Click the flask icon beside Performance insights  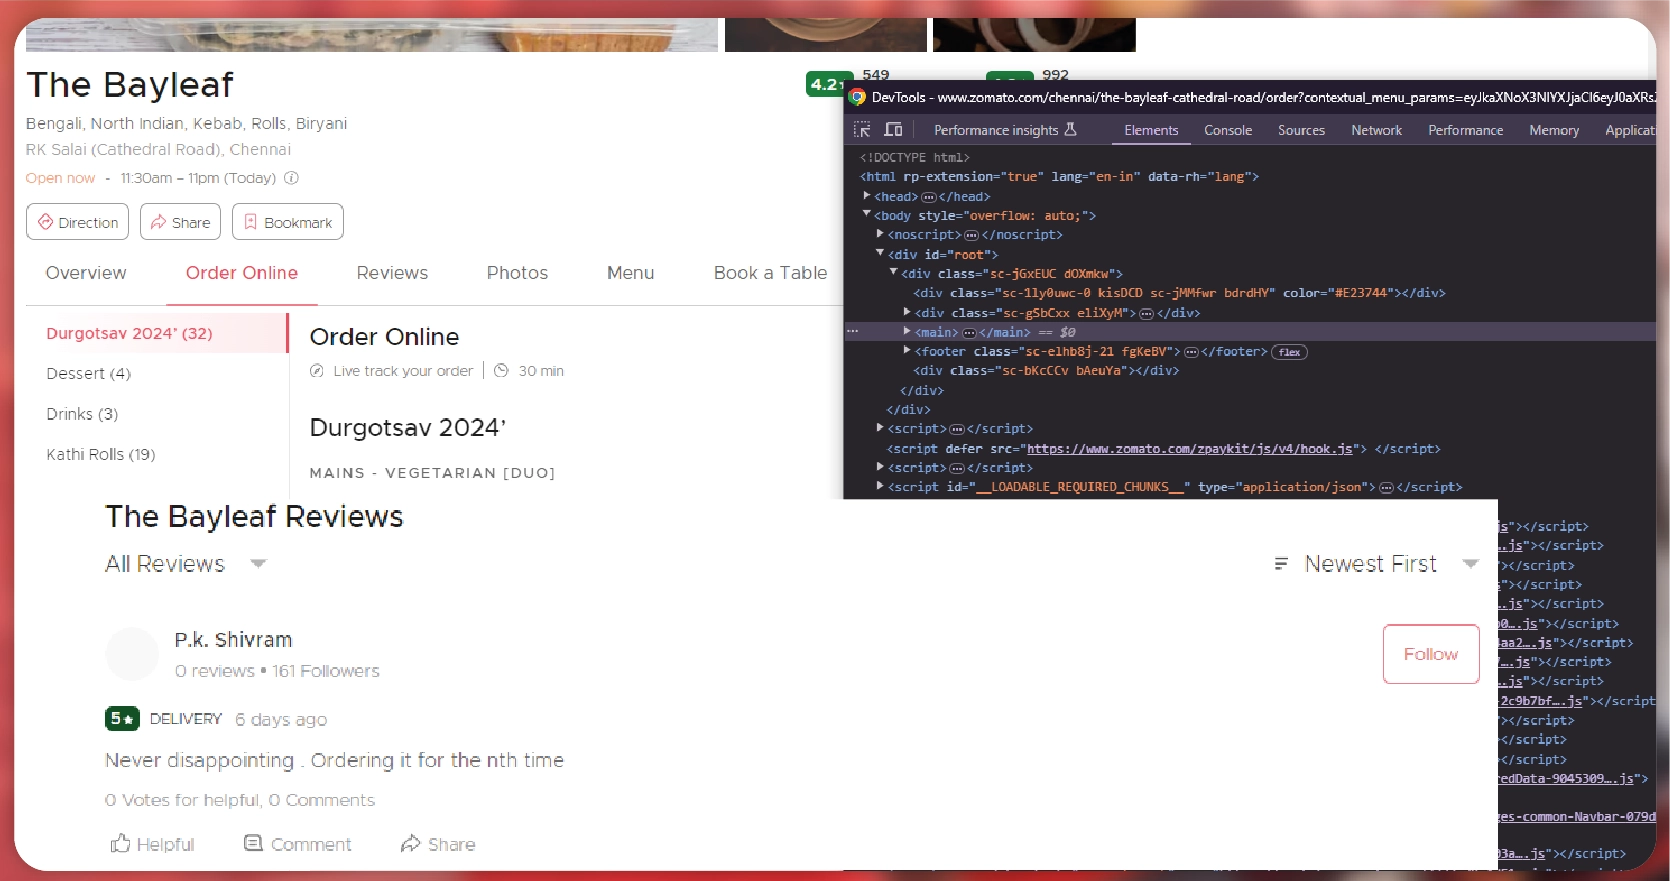click(x=1070, y=129)
